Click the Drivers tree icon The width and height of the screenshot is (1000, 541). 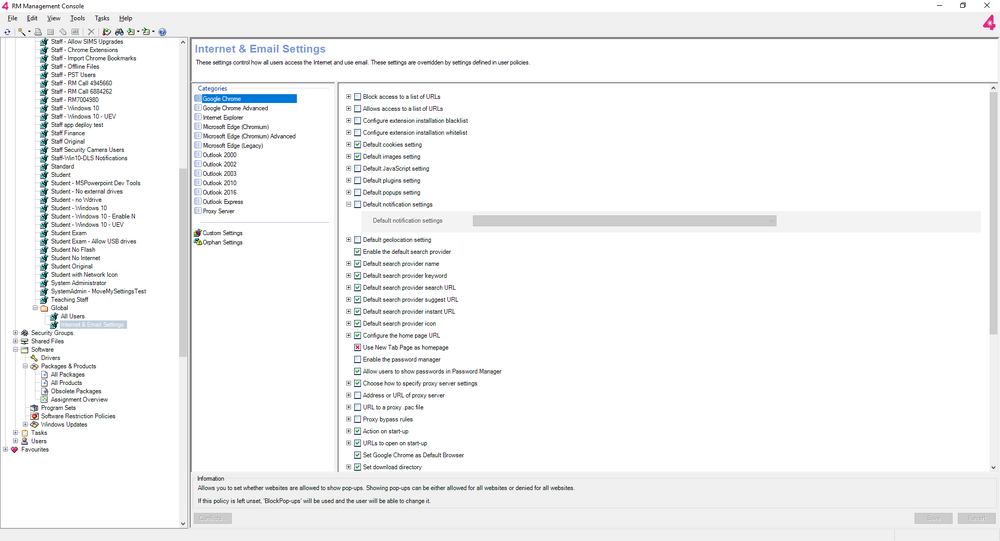click(x=34, y=358)
